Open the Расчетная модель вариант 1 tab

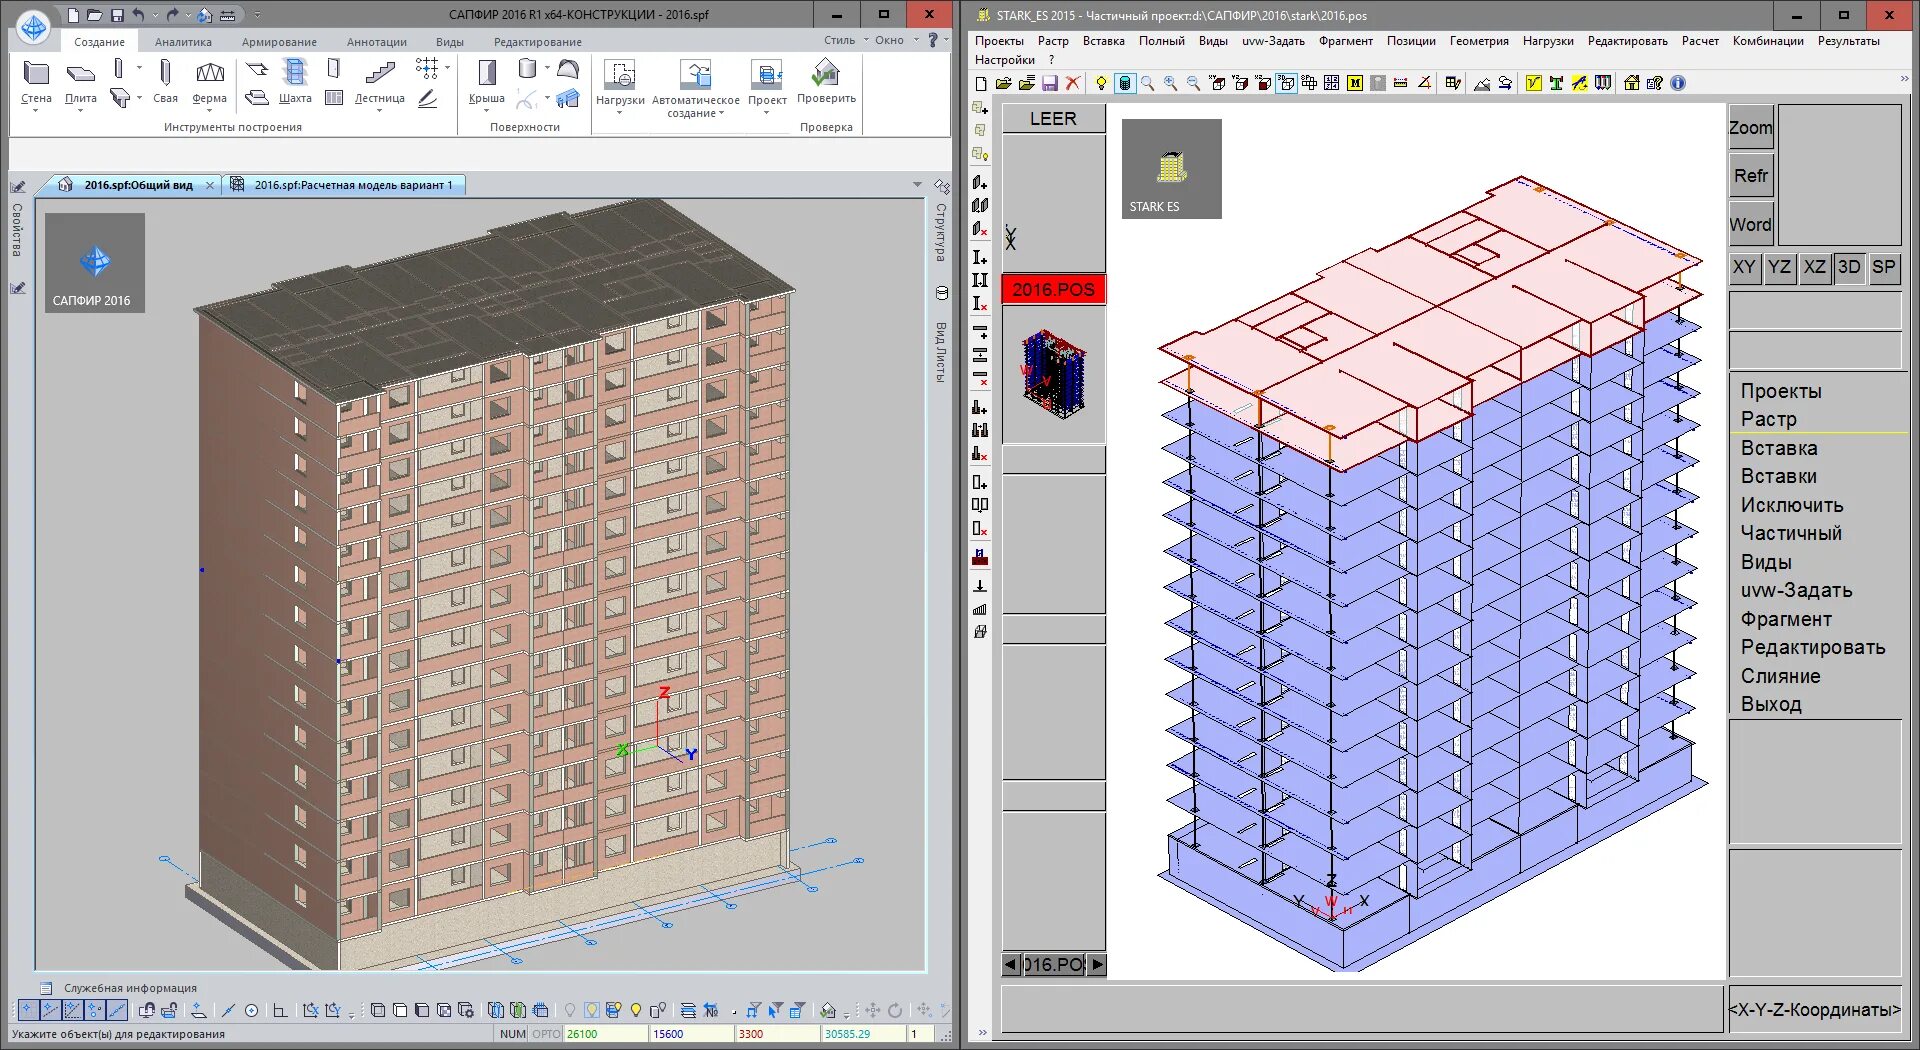point(351,185)
